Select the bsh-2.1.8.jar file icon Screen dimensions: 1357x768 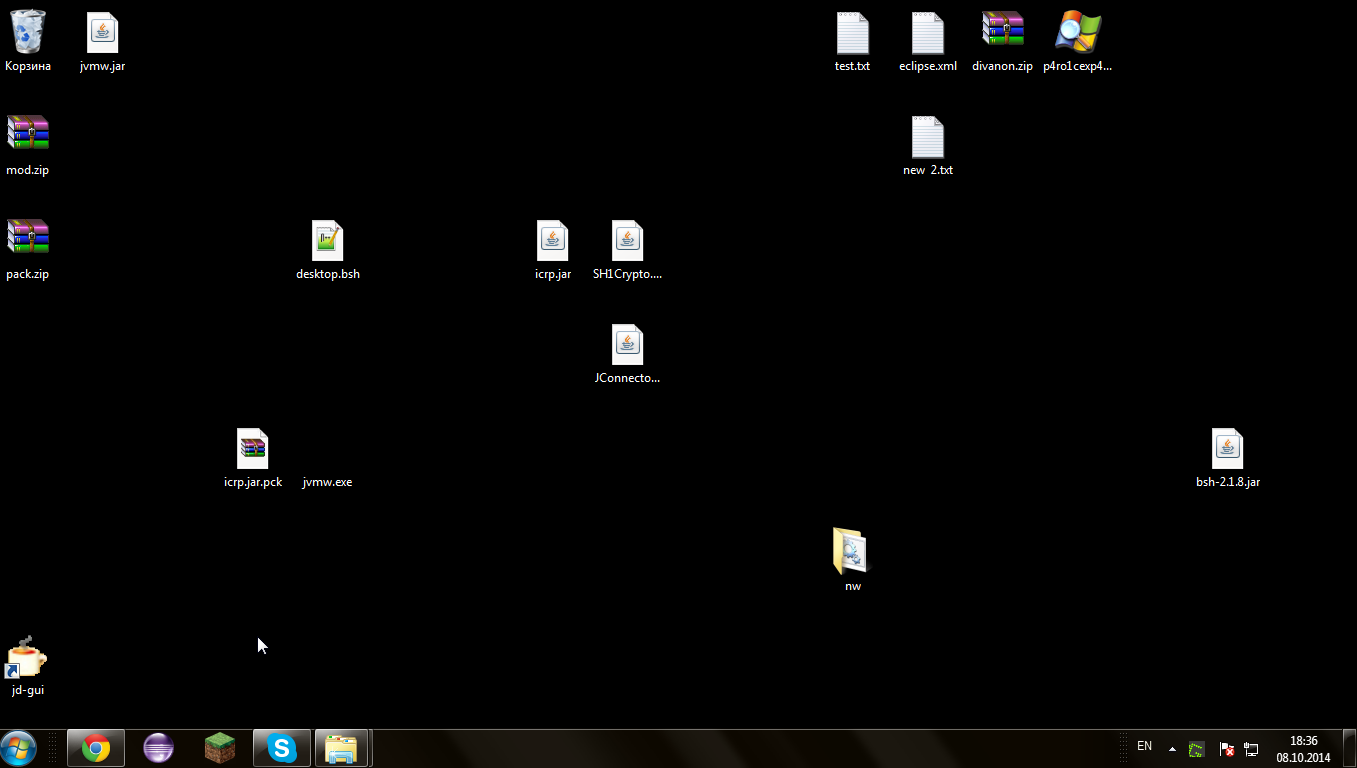pos(1227,449)
